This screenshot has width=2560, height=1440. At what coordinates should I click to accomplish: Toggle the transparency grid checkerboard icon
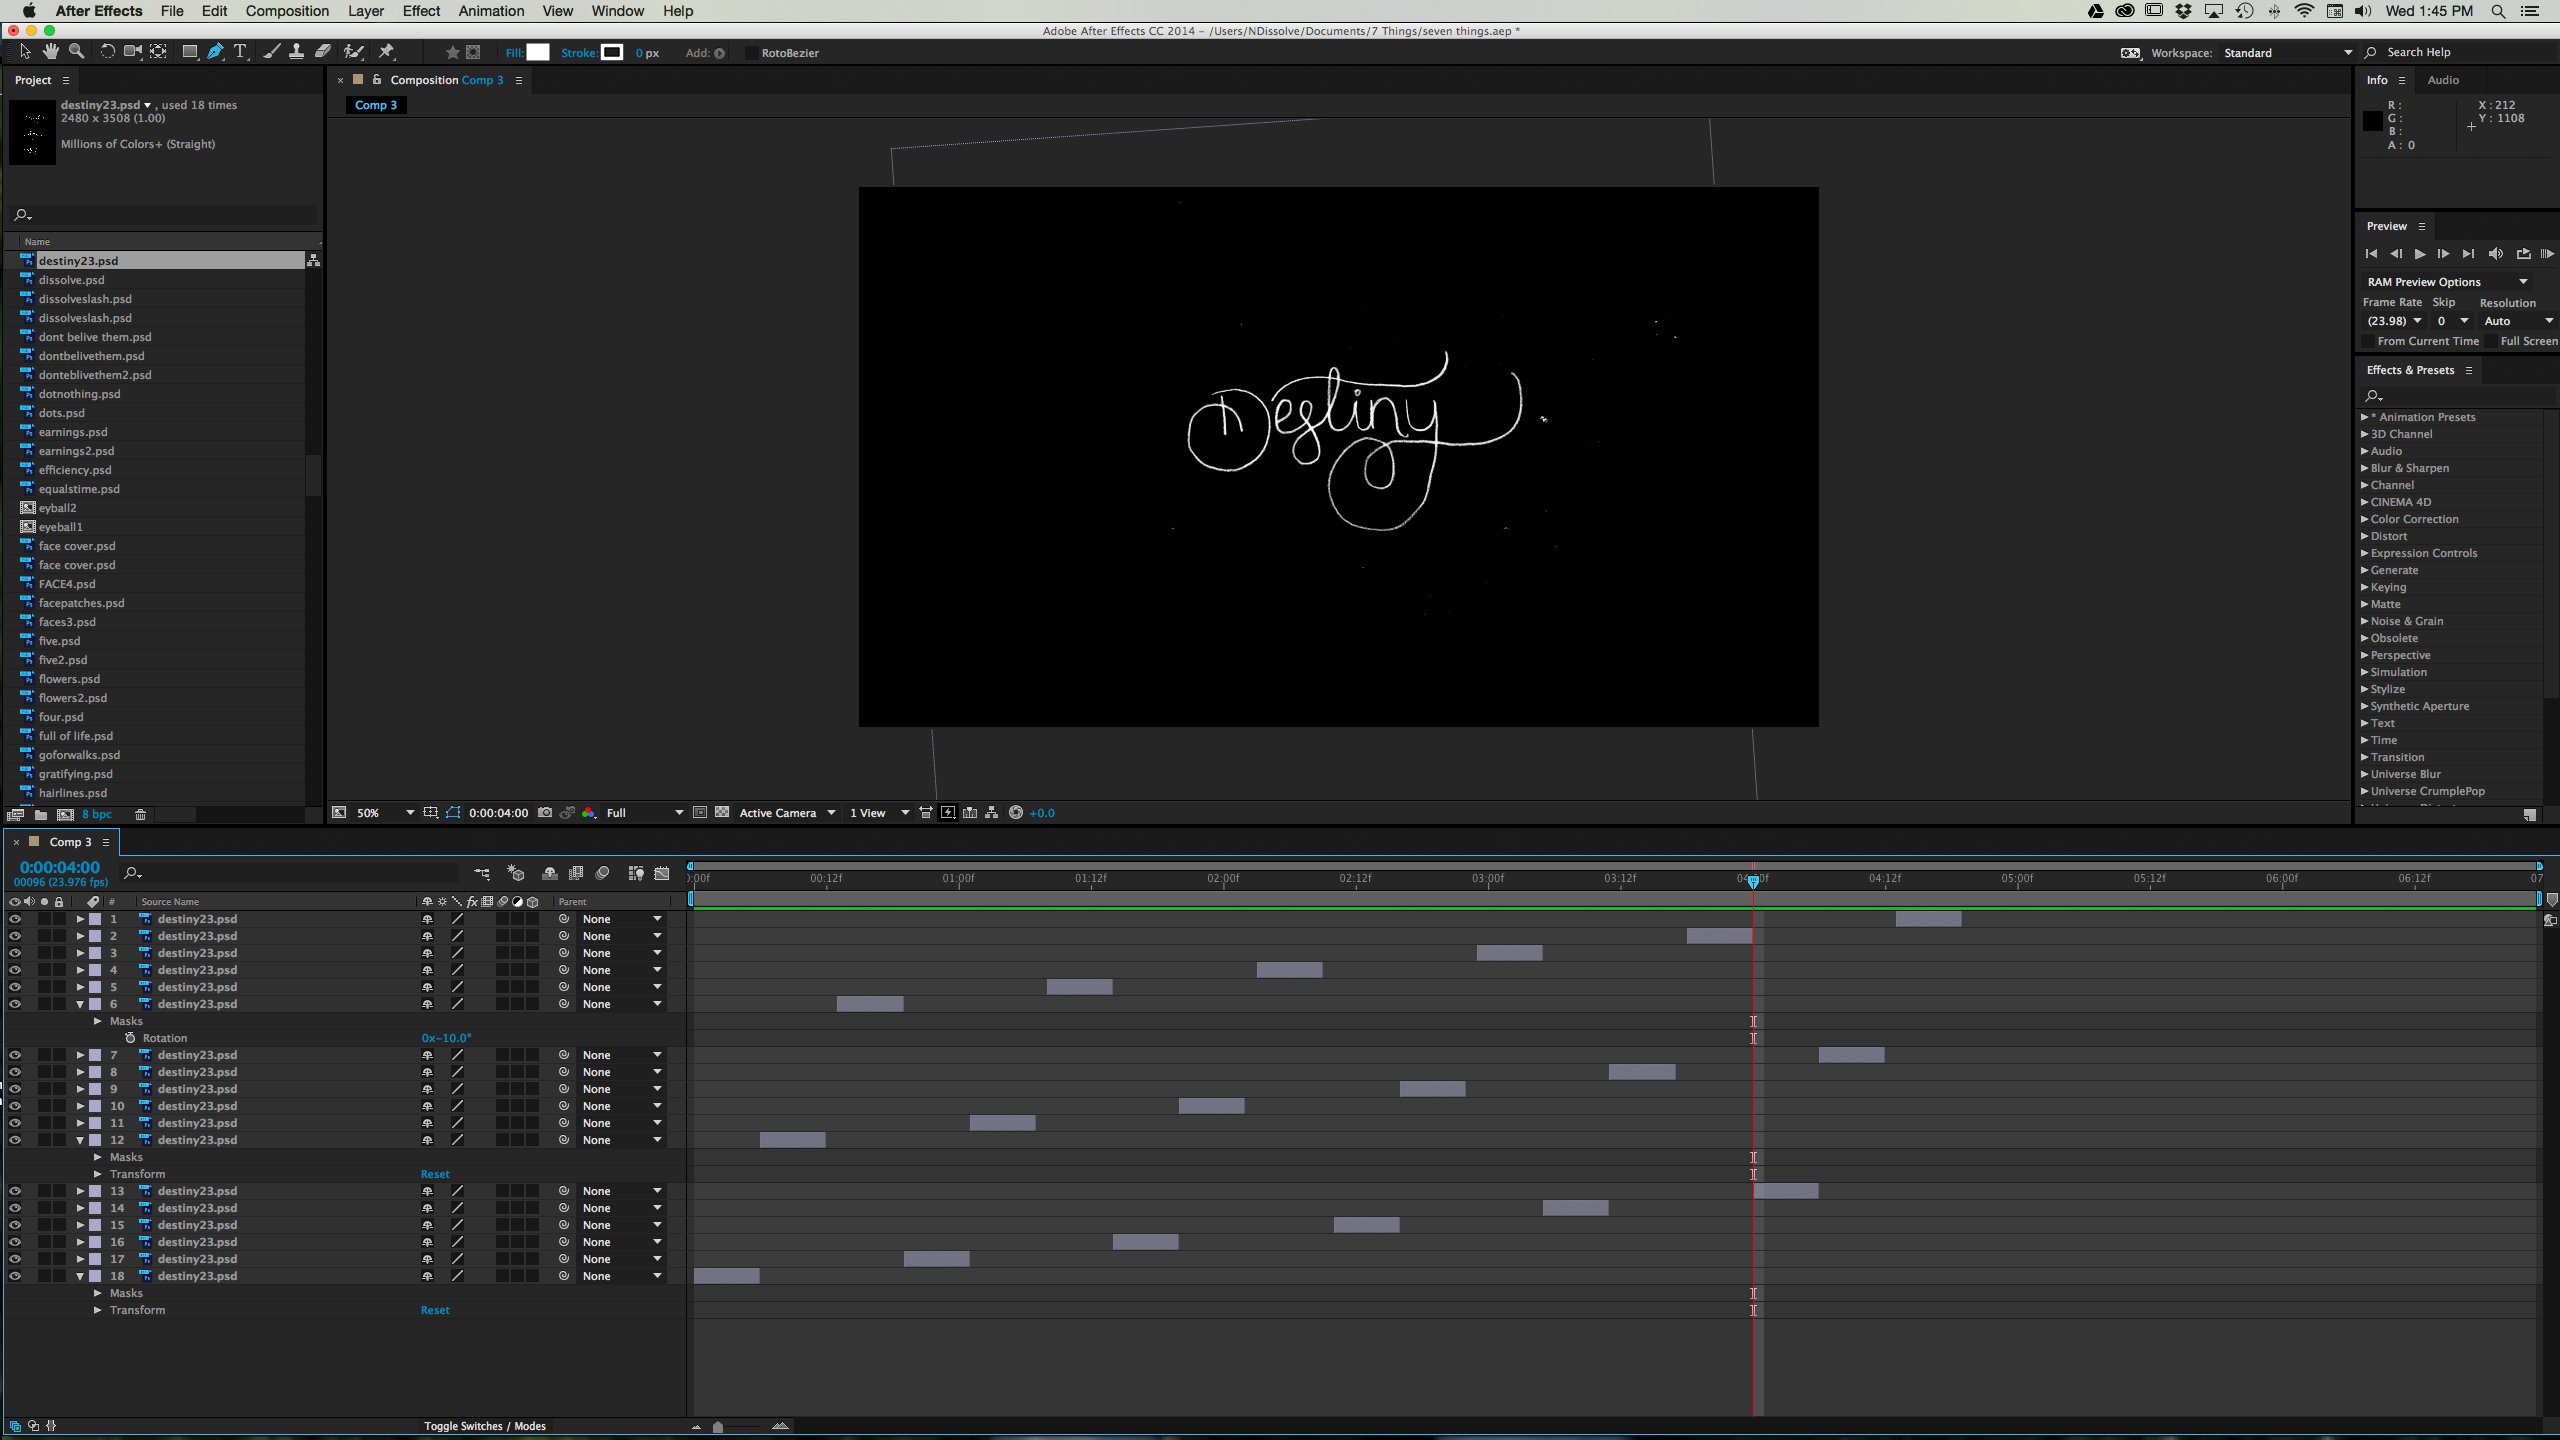point(721,813)
